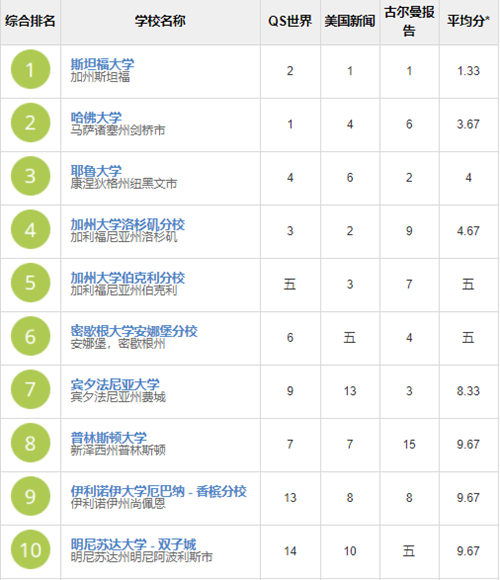Open the 普林斯顿大学 link
This screenshot has width=500, height=580.
click(109, 438)
